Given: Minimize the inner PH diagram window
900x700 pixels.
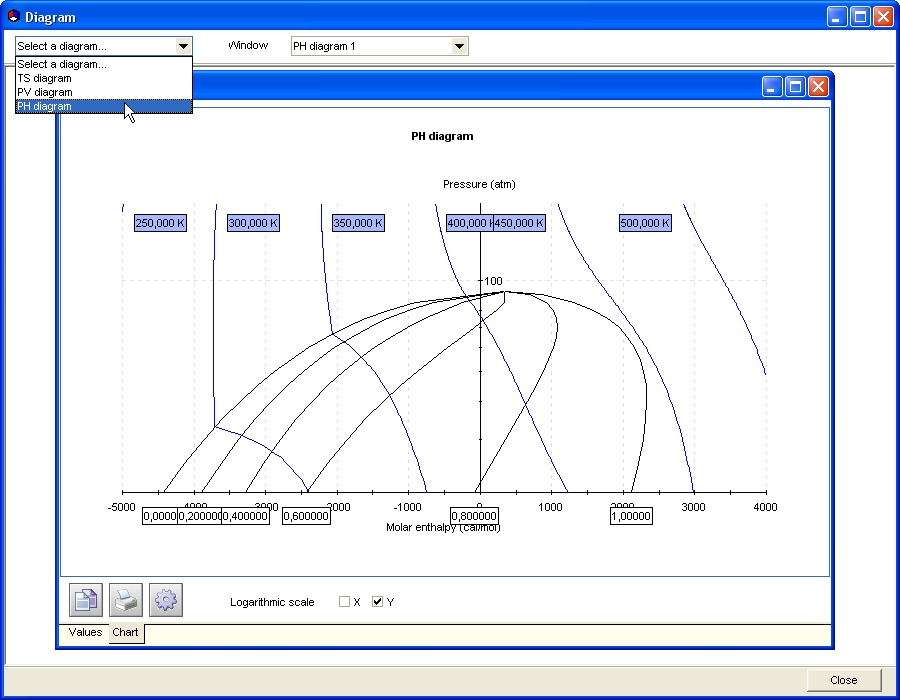Looking at the screenshot, I should coord(771,87).
